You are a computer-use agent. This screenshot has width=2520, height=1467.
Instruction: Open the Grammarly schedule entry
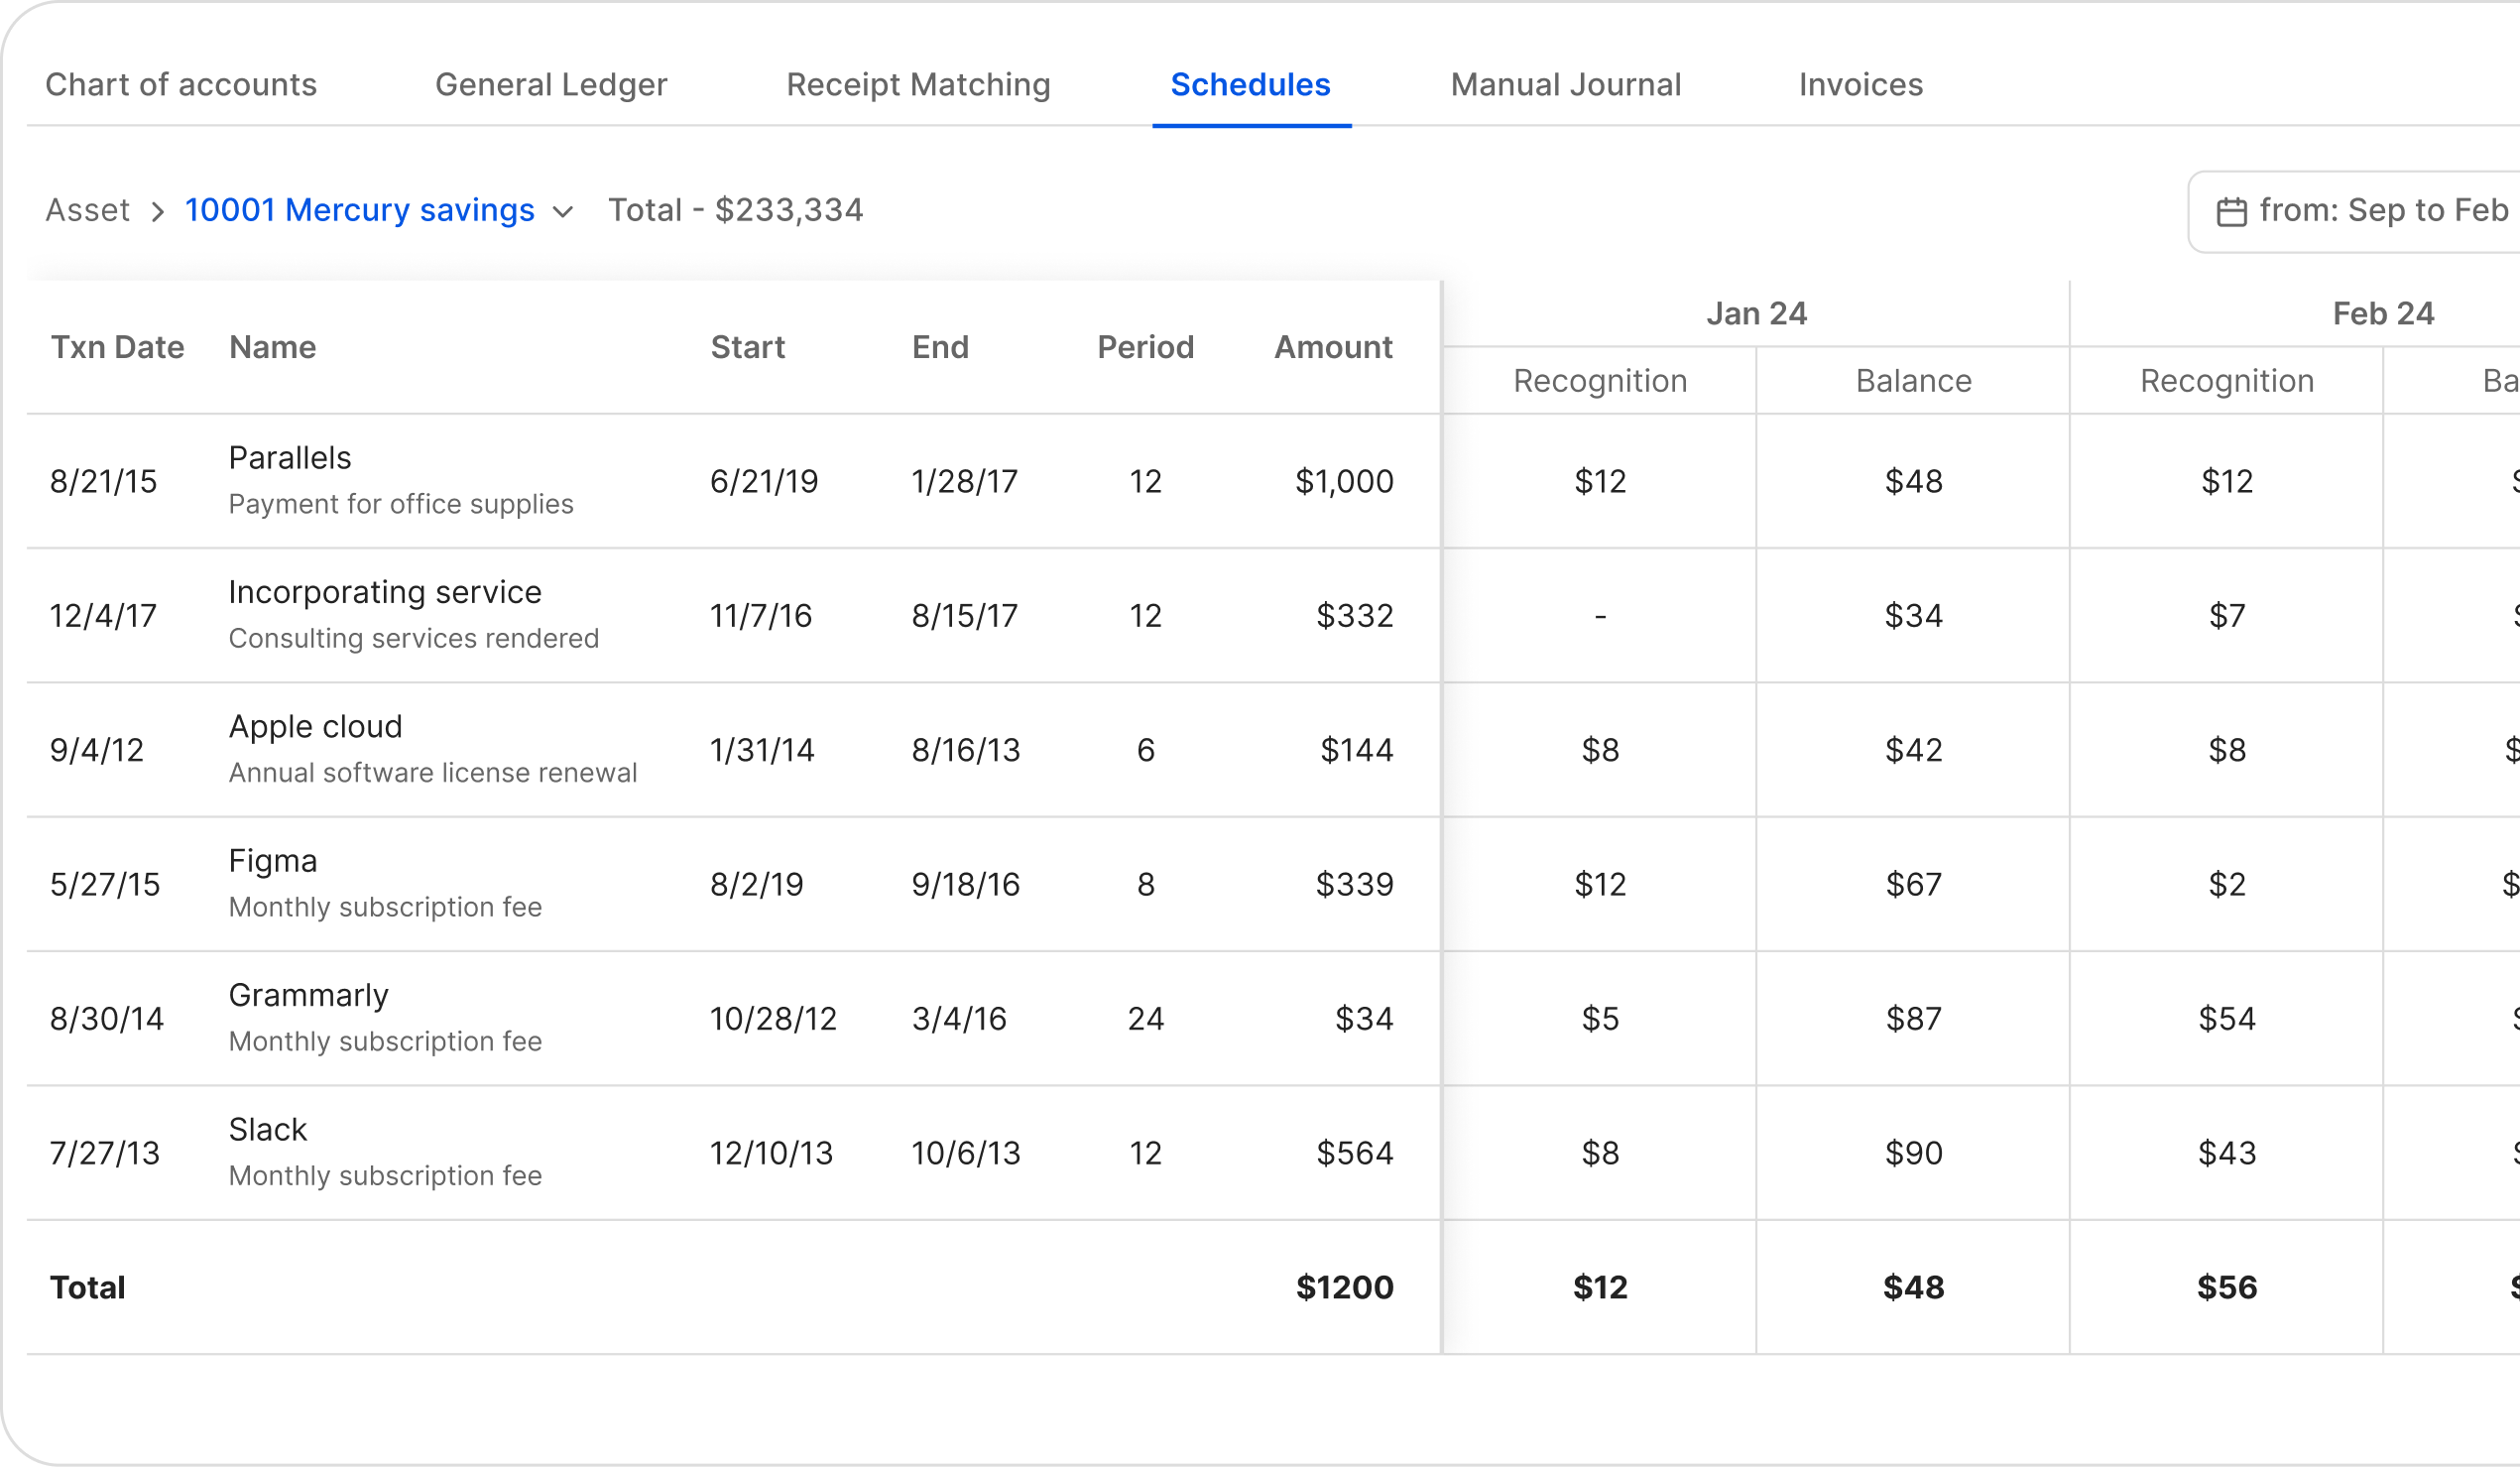308,996
